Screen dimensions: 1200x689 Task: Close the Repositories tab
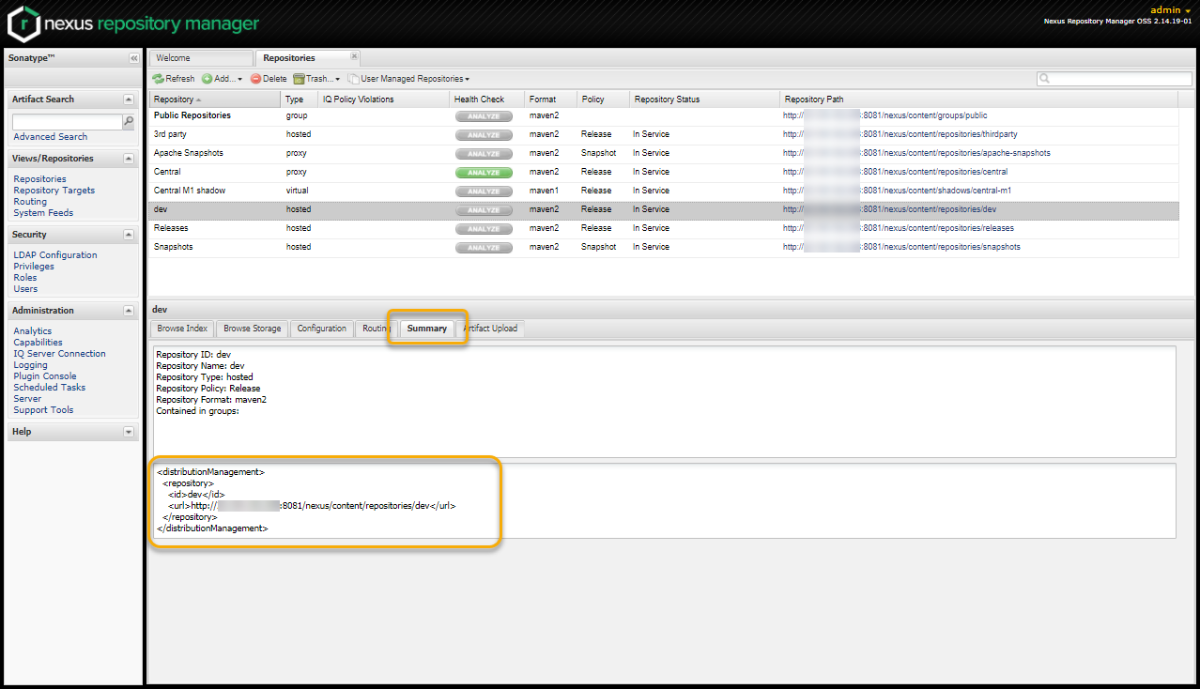tap(354, 56)
